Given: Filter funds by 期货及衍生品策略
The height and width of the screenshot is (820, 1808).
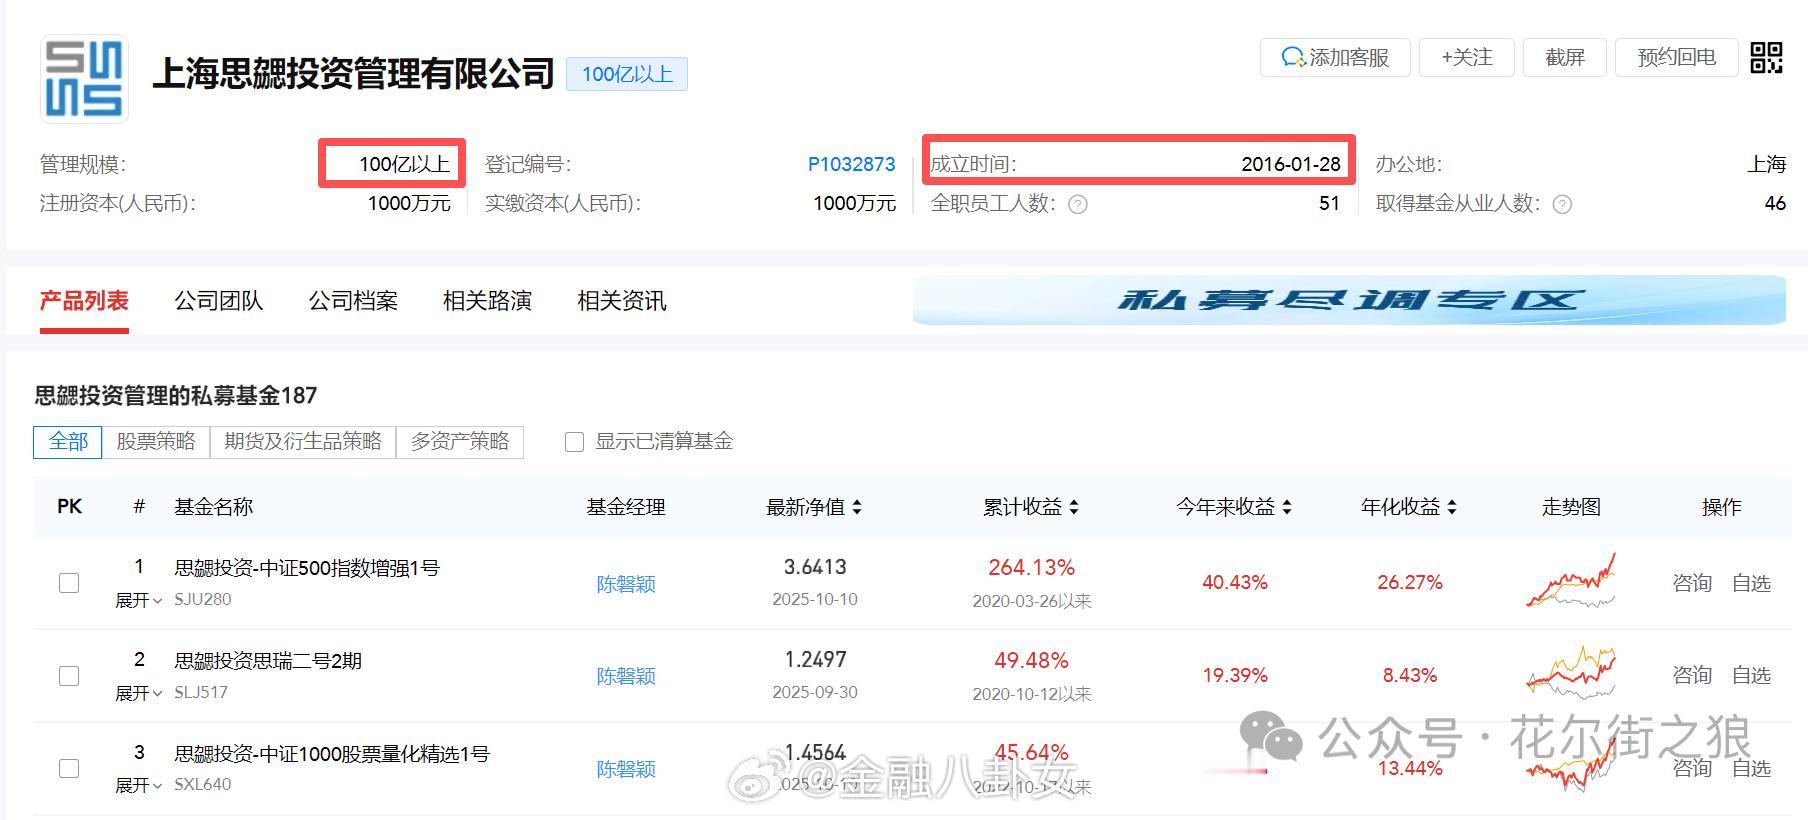Looking at the screenshot, I should click(x=303, y=442).
